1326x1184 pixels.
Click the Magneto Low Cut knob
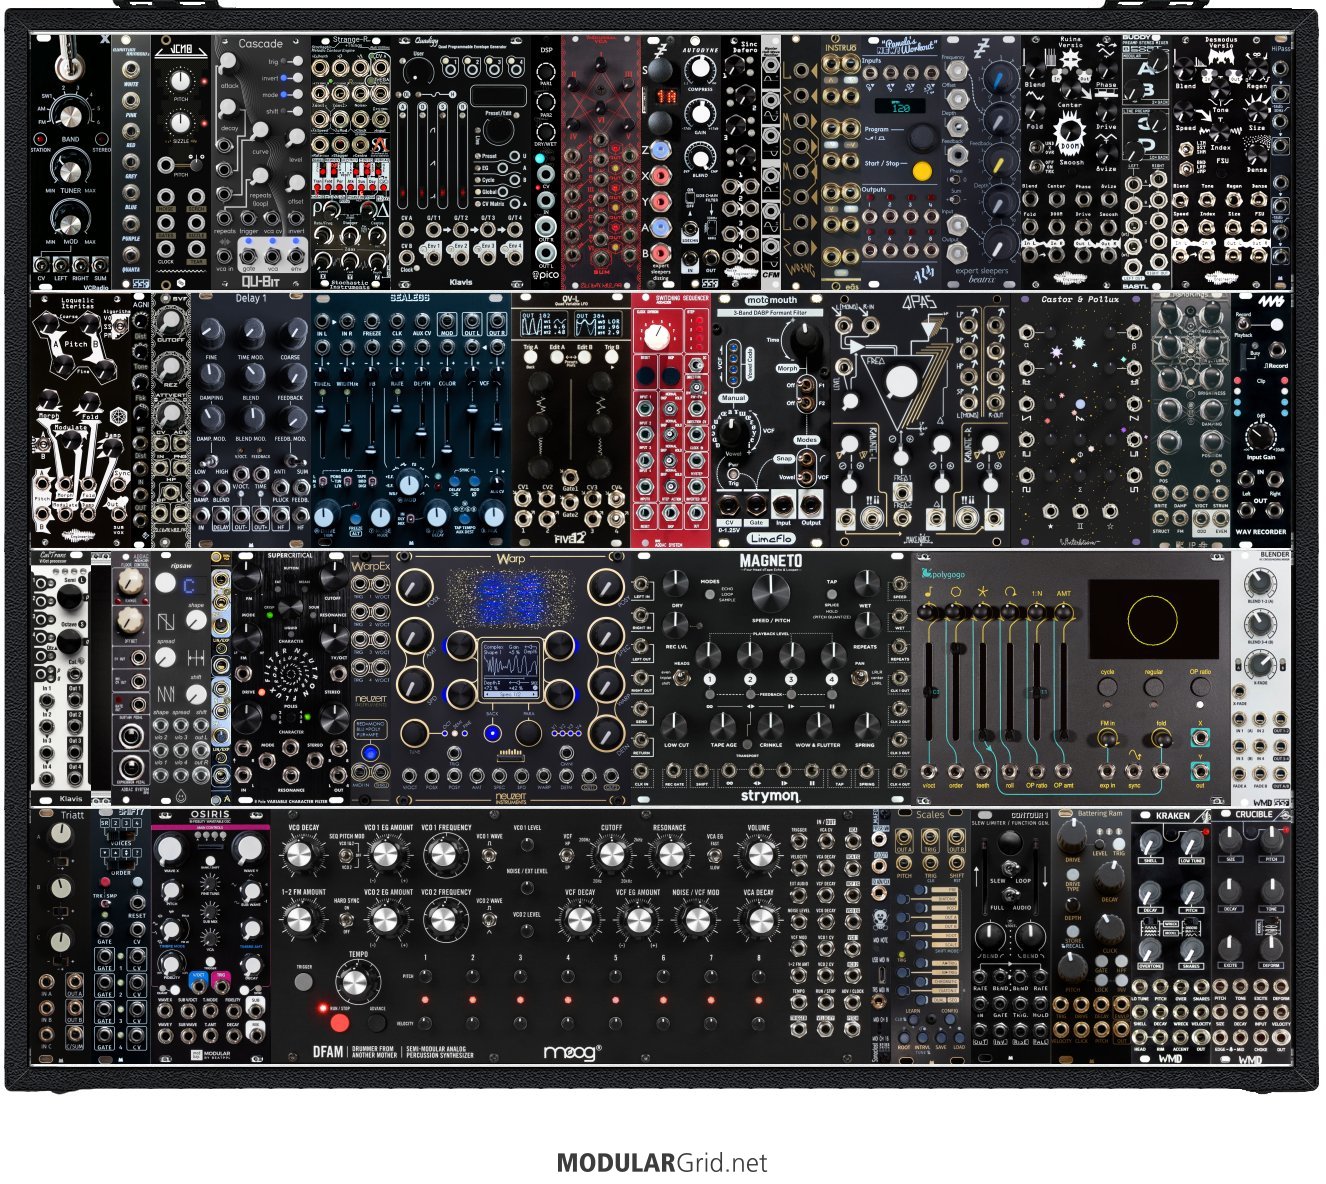tap(676, 725)
